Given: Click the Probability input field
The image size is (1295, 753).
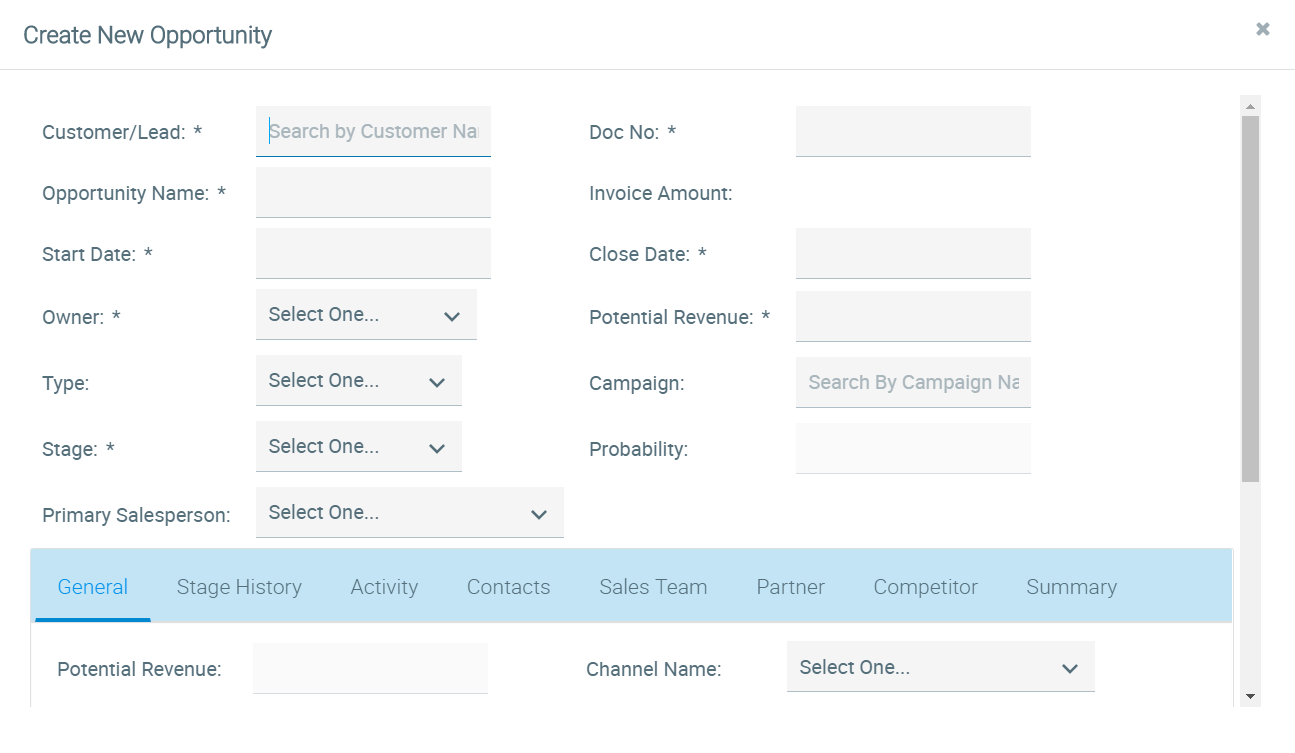Looking at the screenshot, I should tap(912, 449).
